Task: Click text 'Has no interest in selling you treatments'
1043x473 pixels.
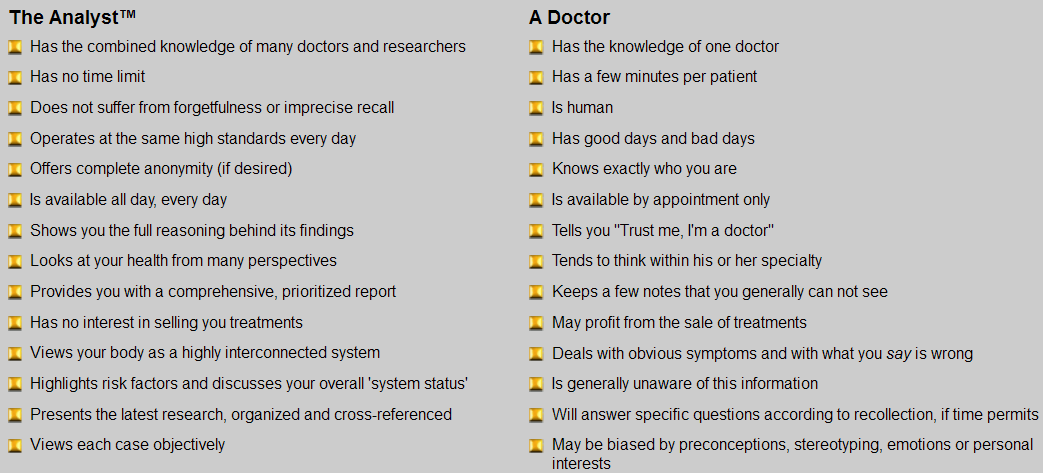Action: coord(166,322)
